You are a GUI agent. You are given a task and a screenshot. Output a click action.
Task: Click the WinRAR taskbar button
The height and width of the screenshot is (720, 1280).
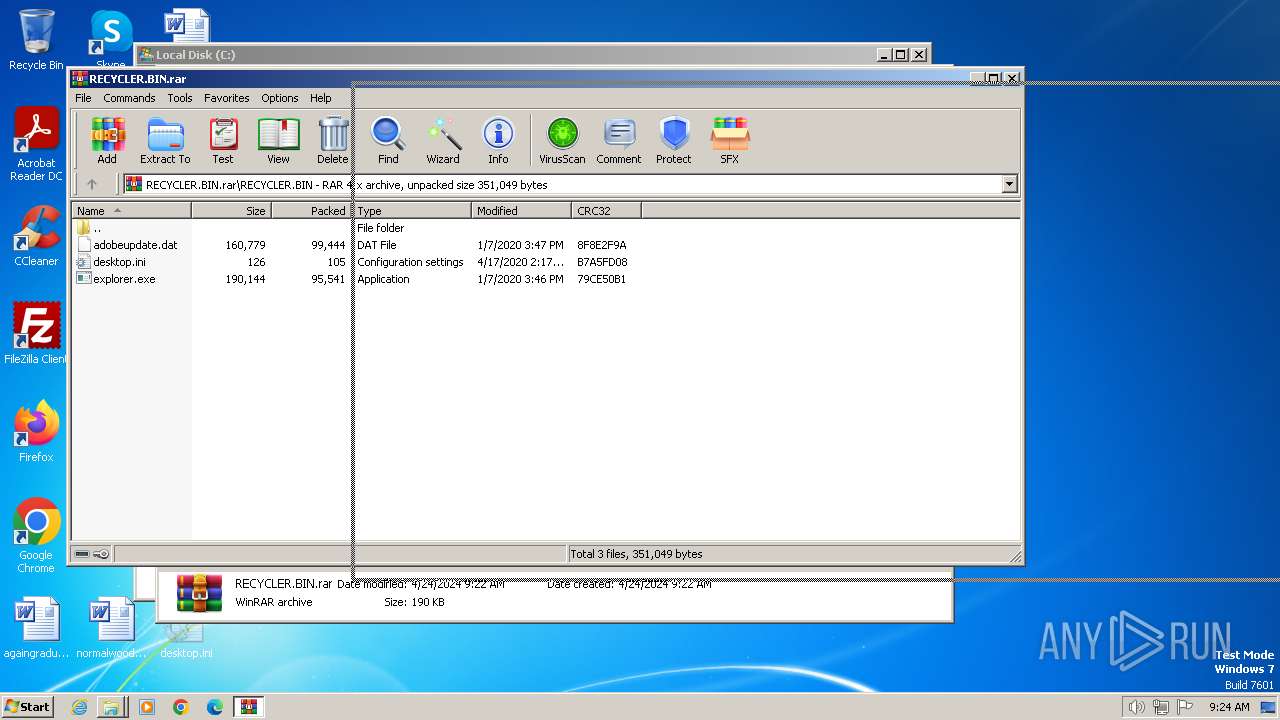pyautogui.click(x=249, y=707)
